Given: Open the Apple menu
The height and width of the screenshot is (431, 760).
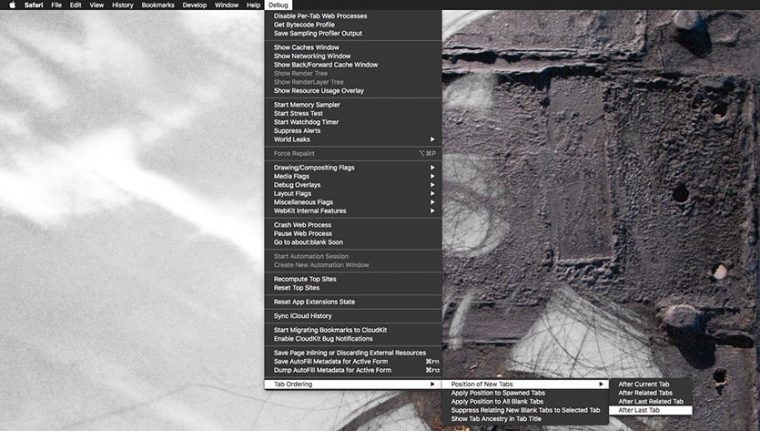Looking at the screenshot, I should coord(13,5).
